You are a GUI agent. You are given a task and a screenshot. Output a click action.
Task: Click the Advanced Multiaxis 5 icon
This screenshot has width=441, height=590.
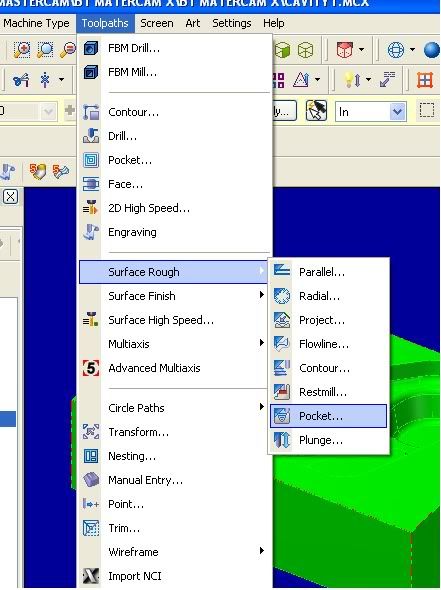click(91, 368)
